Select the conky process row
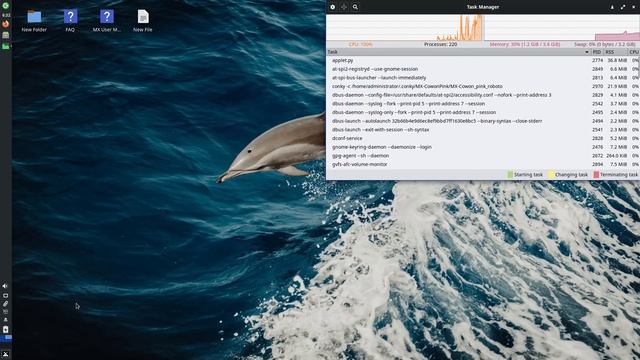This screenshot has height=360, width=640. [483, 86]
